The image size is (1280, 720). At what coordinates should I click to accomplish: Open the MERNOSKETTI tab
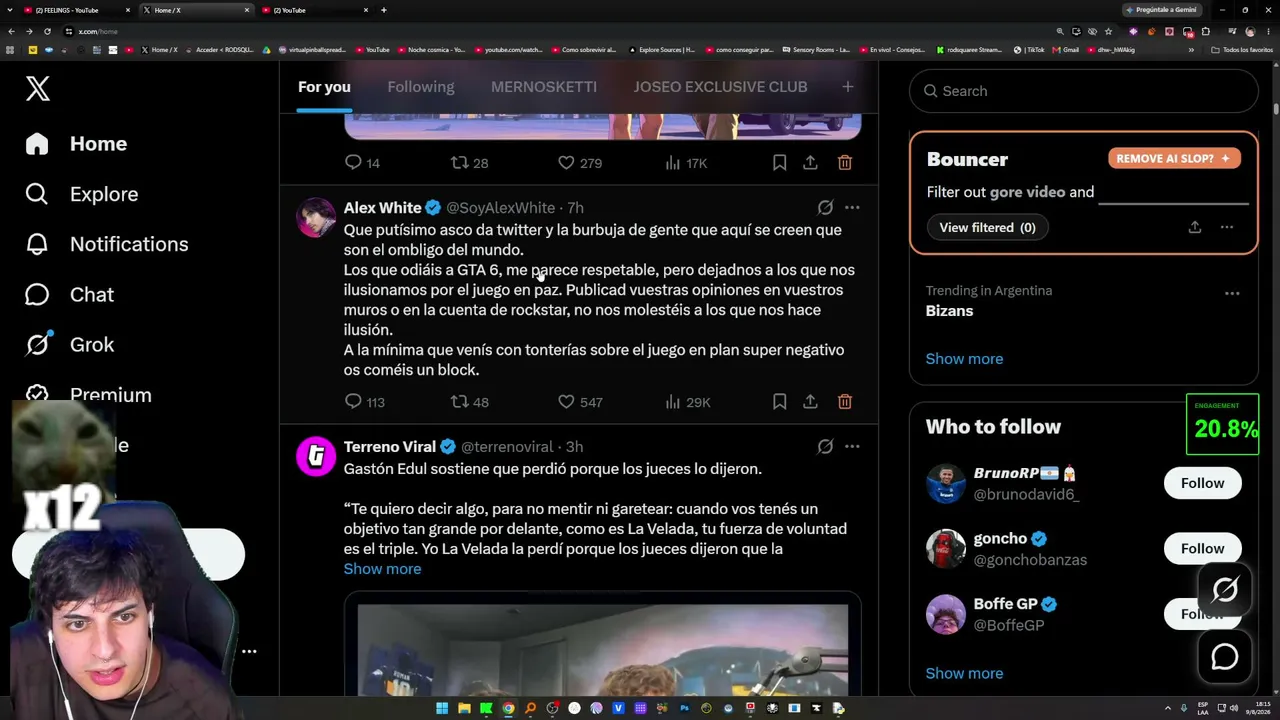[544, 87]
